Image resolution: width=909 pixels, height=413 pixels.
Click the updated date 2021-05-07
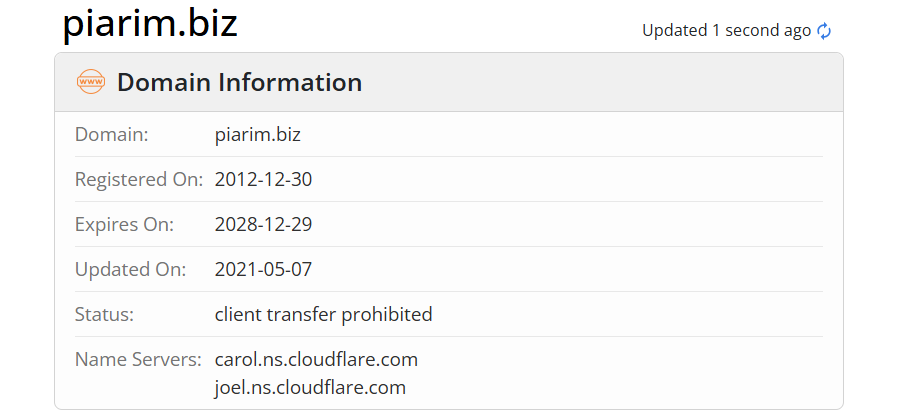pos(263,269)
